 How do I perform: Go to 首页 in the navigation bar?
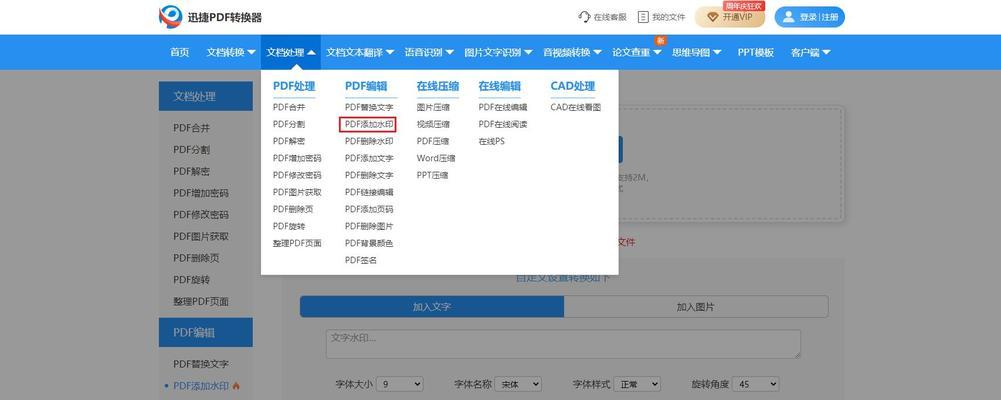click(x=179, y=52)
